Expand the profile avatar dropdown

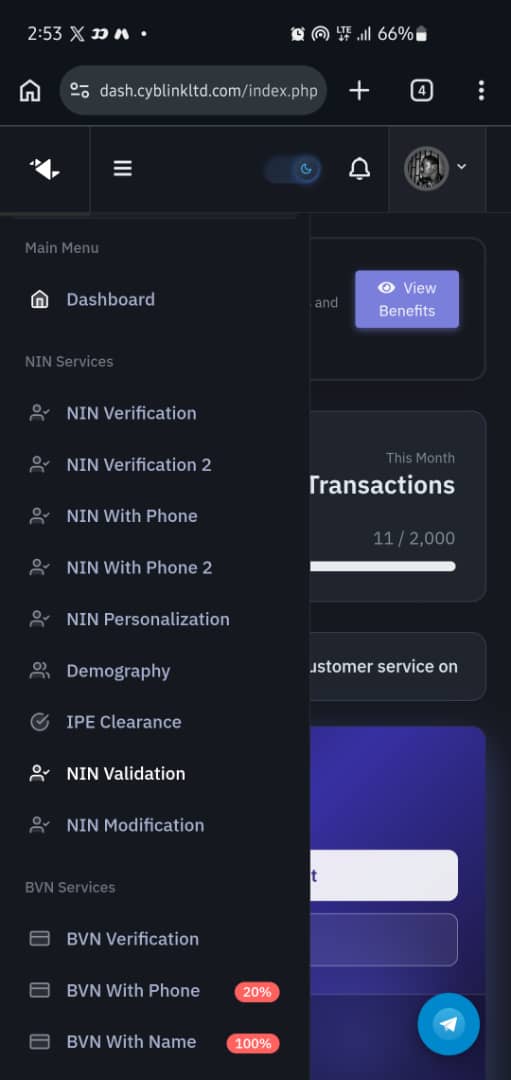coord(437,168)
